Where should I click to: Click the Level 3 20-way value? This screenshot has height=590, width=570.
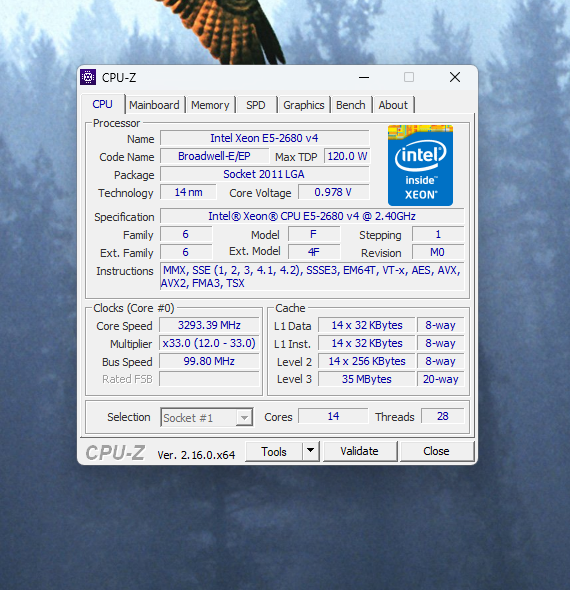pos(440,379)
